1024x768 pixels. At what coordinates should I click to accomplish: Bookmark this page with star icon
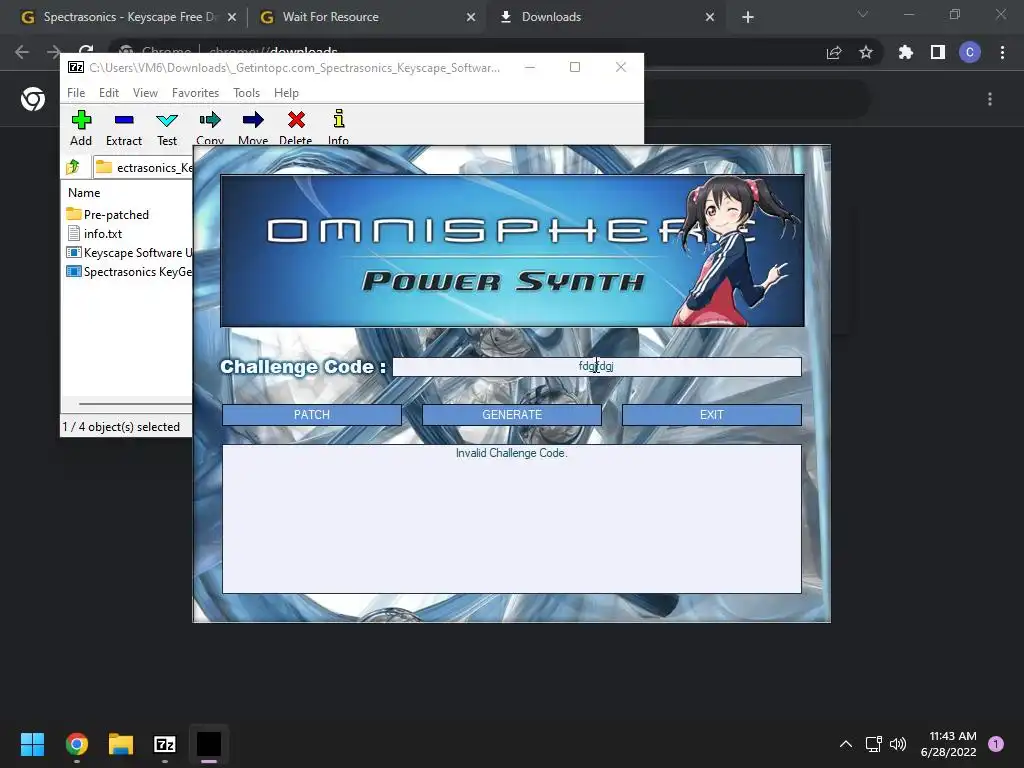pos(866,52)
